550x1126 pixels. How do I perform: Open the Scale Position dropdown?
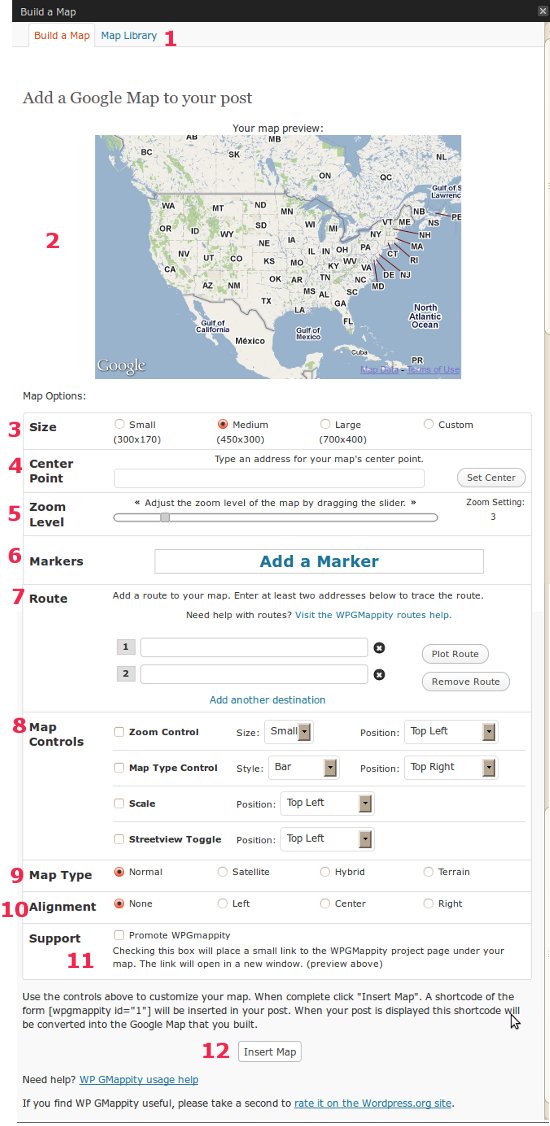click(327, 804)
